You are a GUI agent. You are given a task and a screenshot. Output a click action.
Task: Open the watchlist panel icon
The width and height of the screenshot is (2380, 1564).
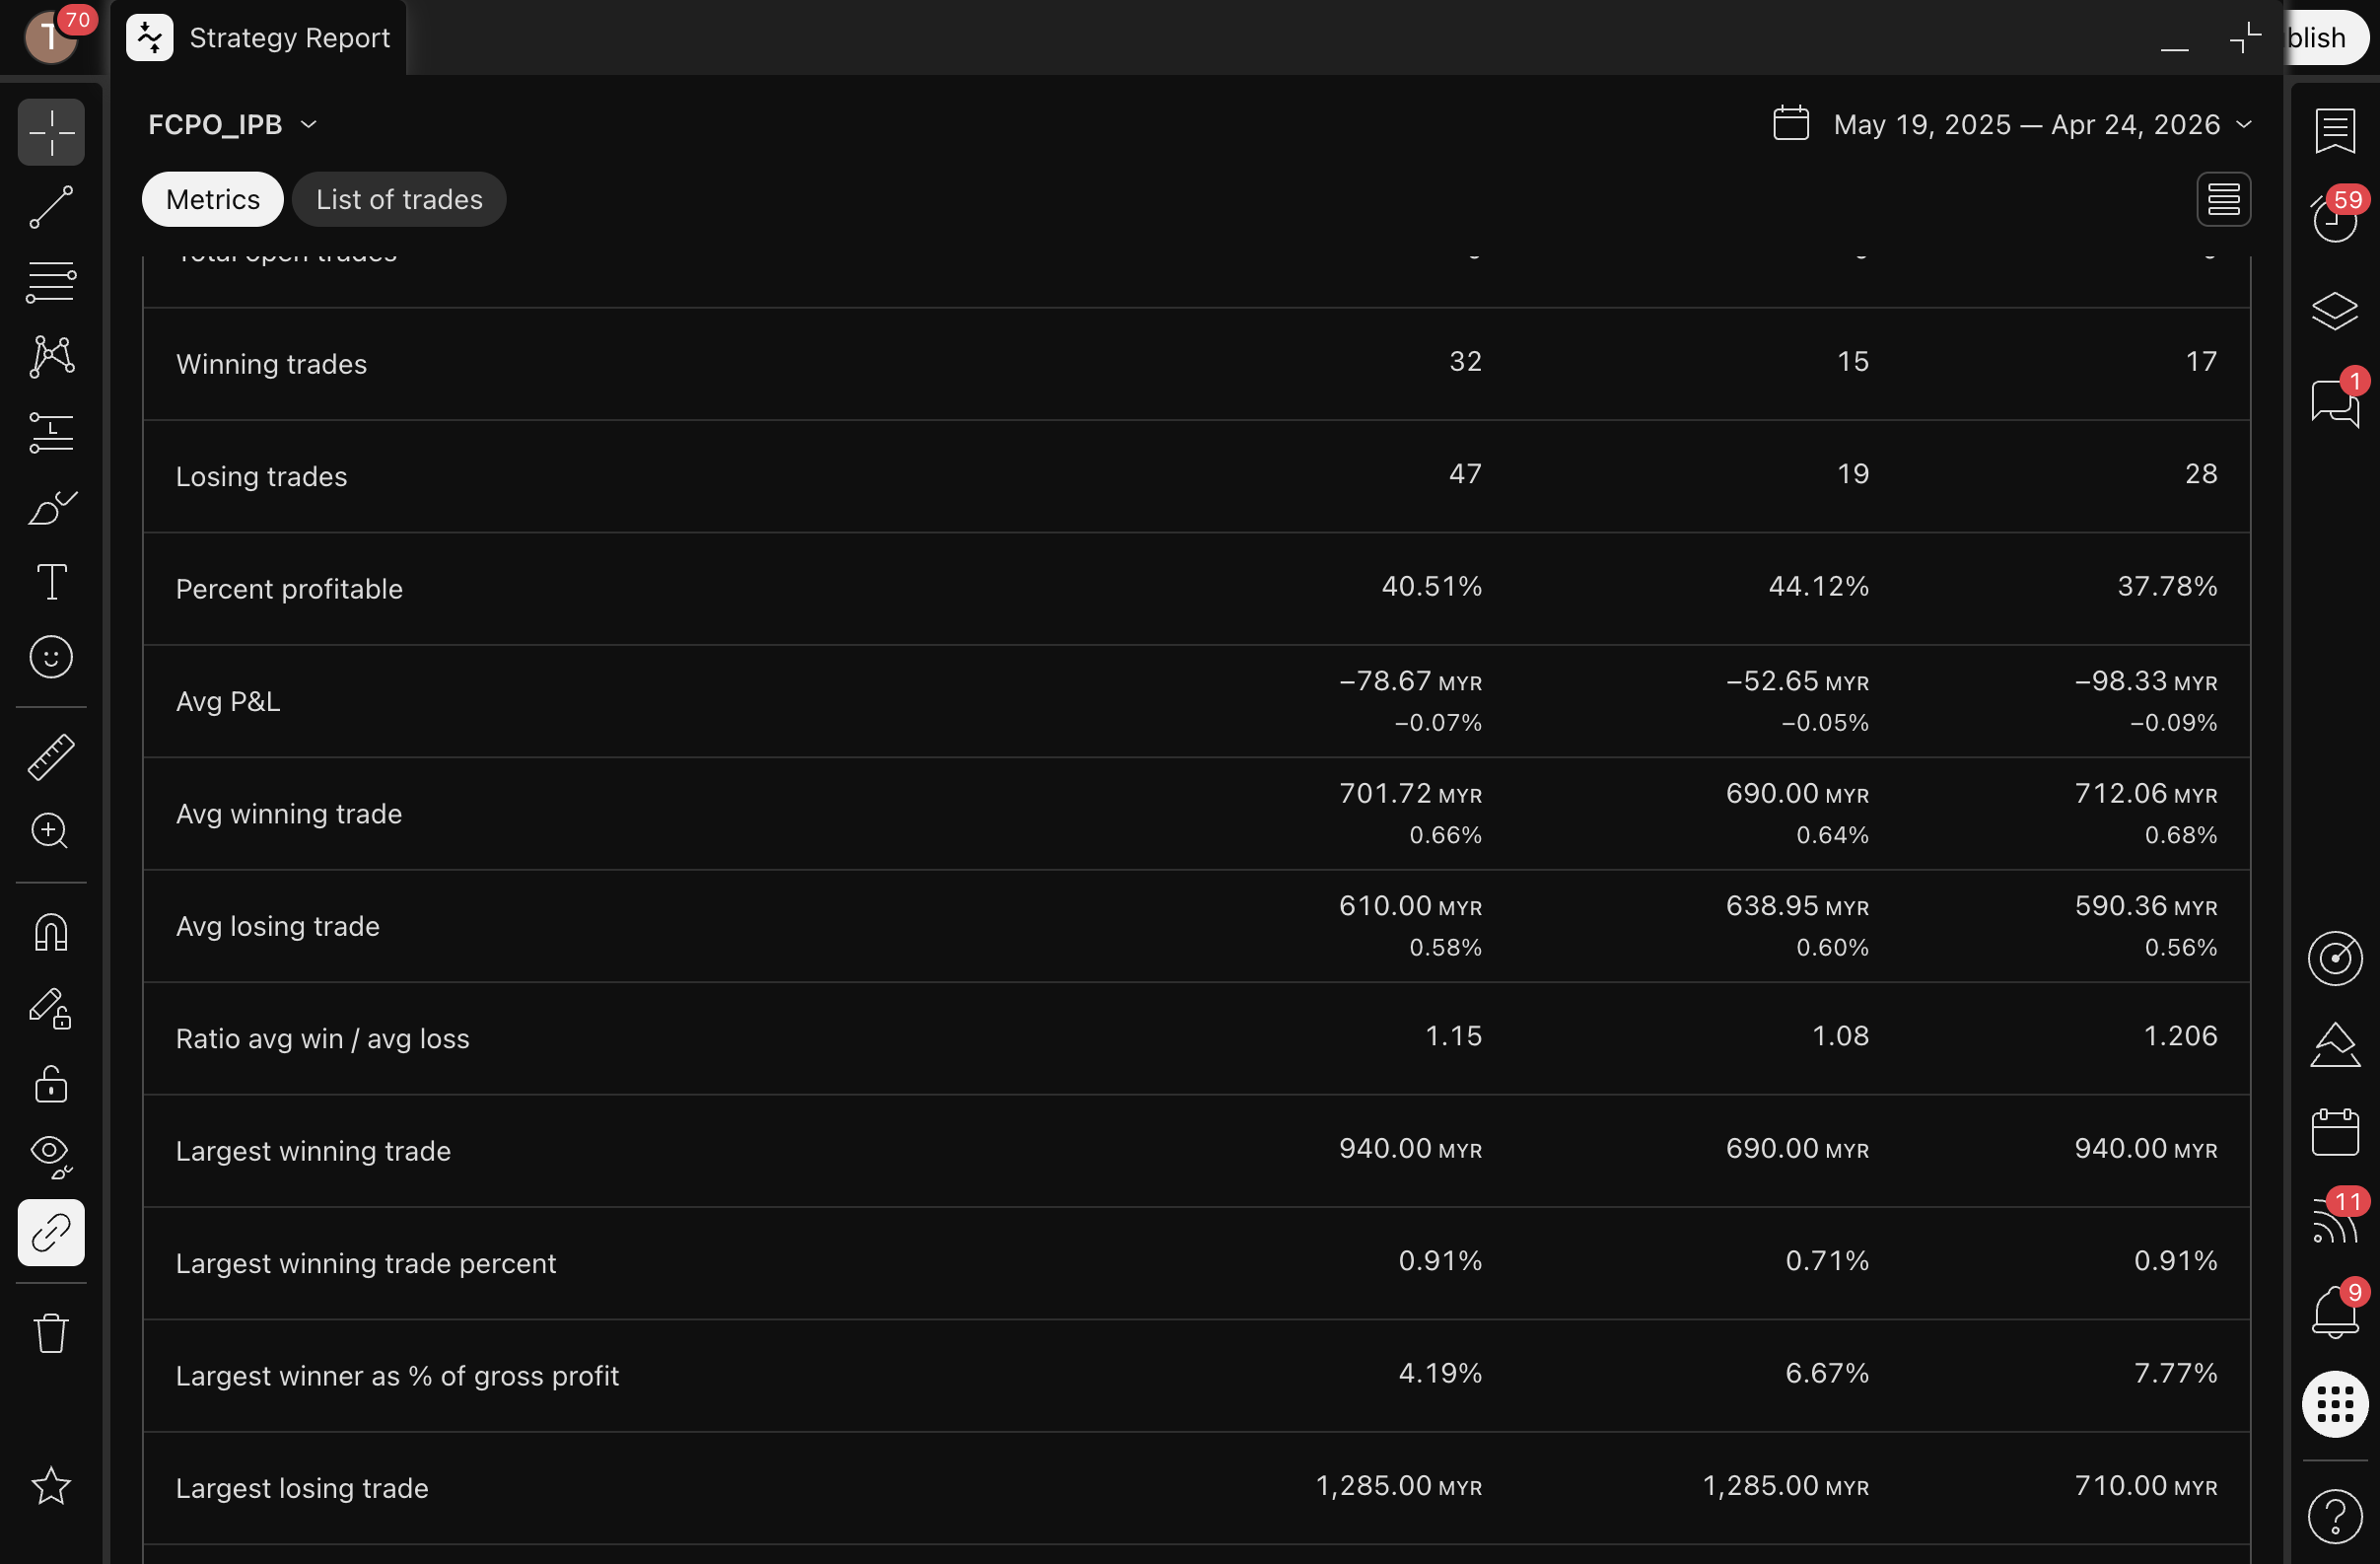click(x=2334, y=130)
